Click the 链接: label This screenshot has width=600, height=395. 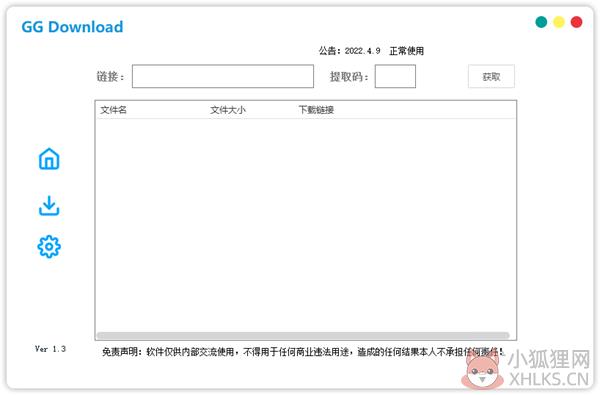pos(110,77)
